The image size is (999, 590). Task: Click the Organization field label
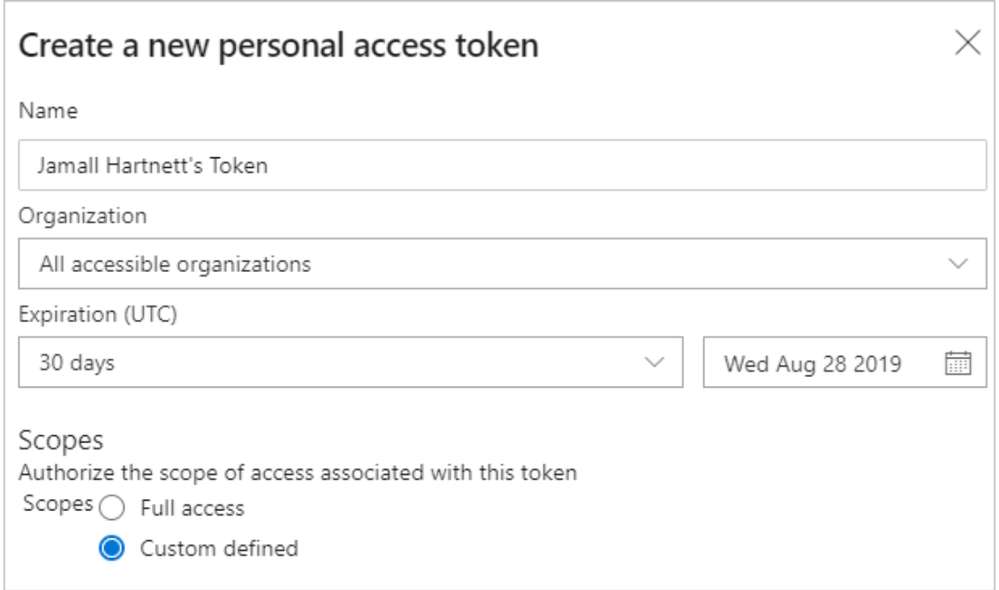(x=82, y=216)
